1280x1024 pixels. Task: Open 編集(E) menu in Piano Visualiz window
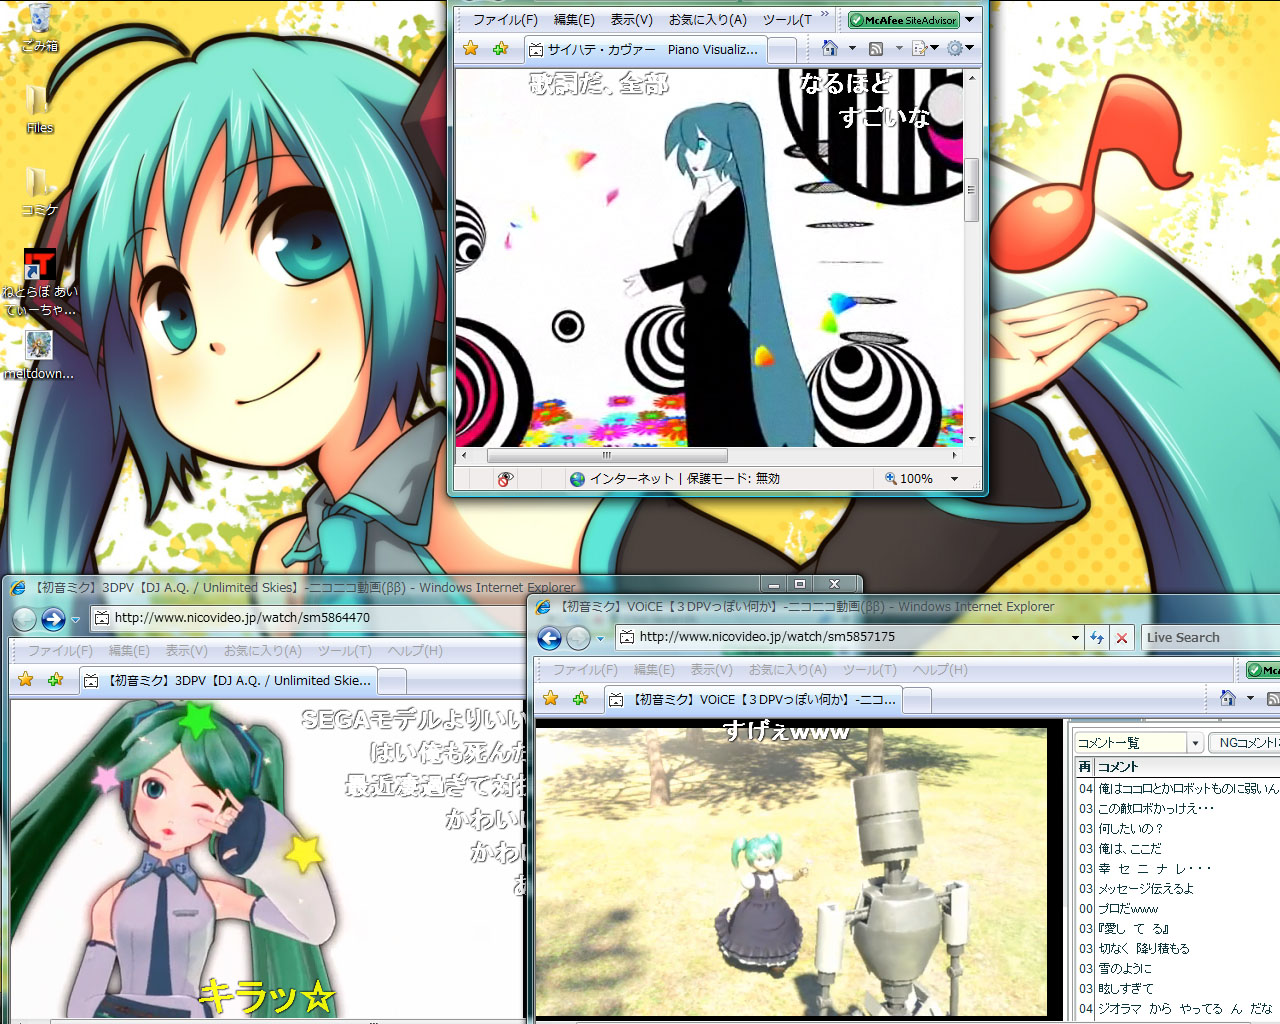[574, 20]
